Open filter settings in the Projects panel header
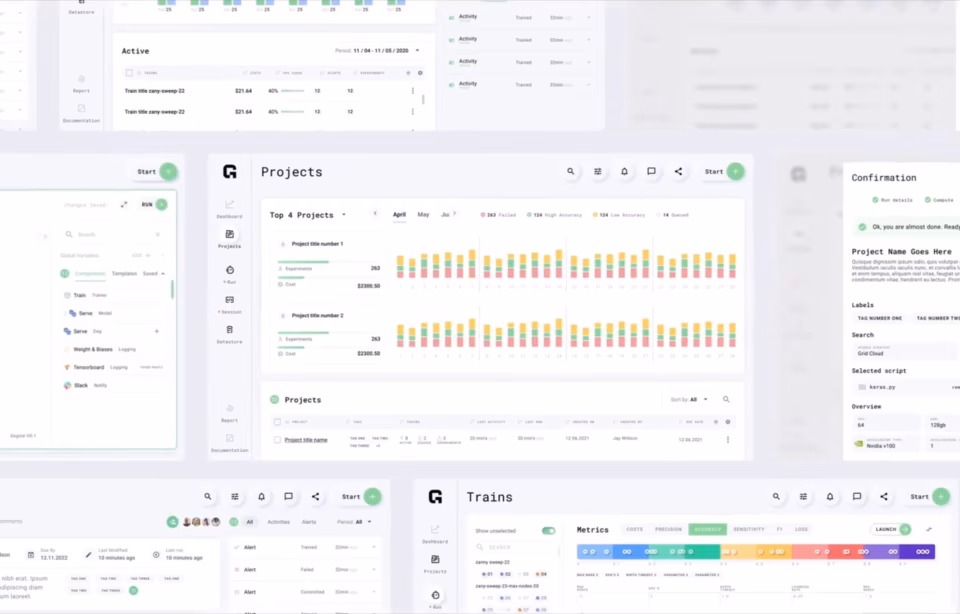 click(598, 171)
